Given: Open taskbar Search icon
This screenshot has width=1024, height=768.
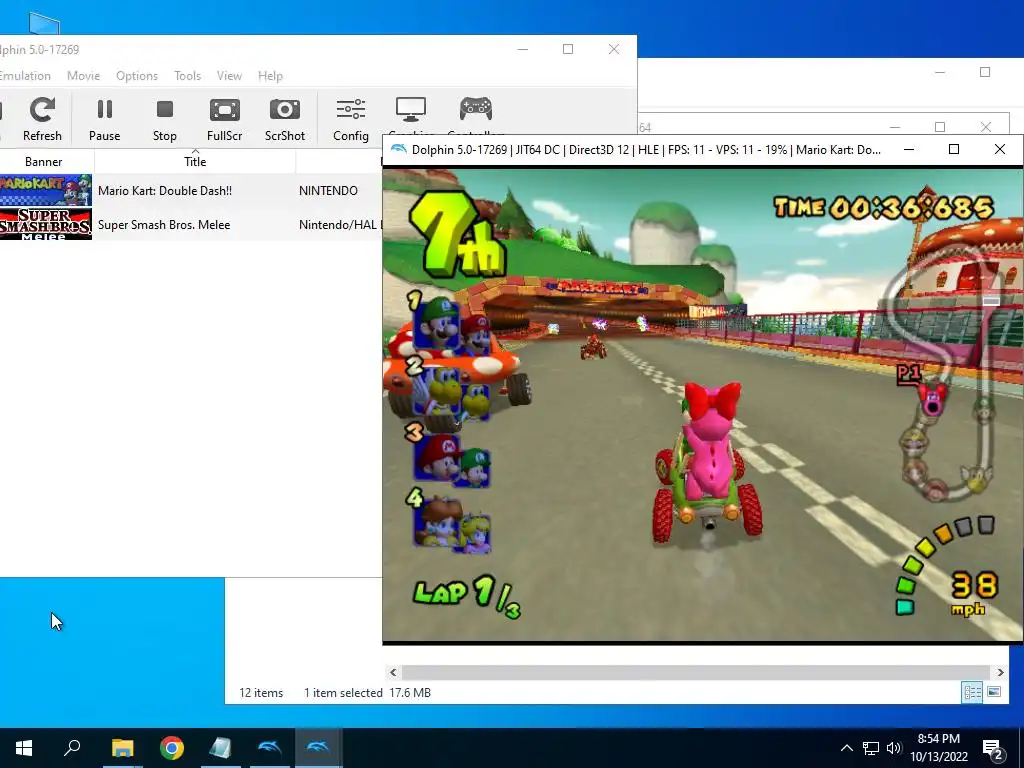Looking at the screenshot, I should [72, 748].
